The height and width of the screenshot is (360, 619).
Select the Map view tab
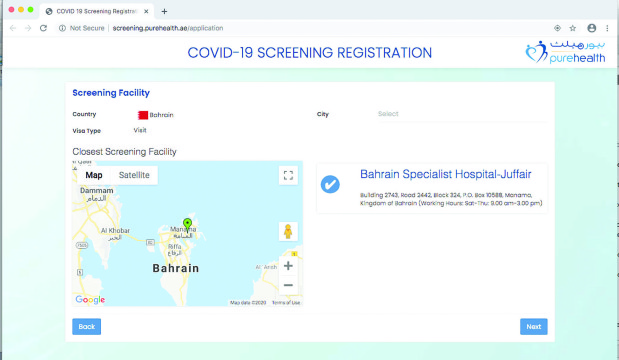(x=94, y=175)
